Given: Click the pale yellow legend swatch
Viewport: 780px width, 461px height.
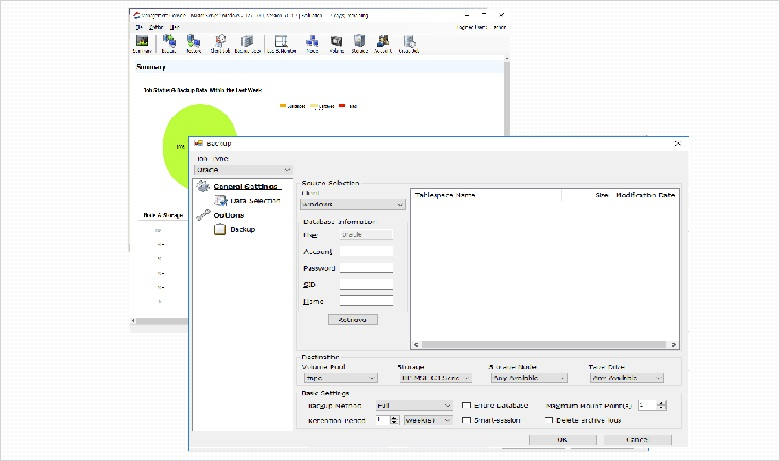Looking at the screenshot, I should [x=313, y=106].
